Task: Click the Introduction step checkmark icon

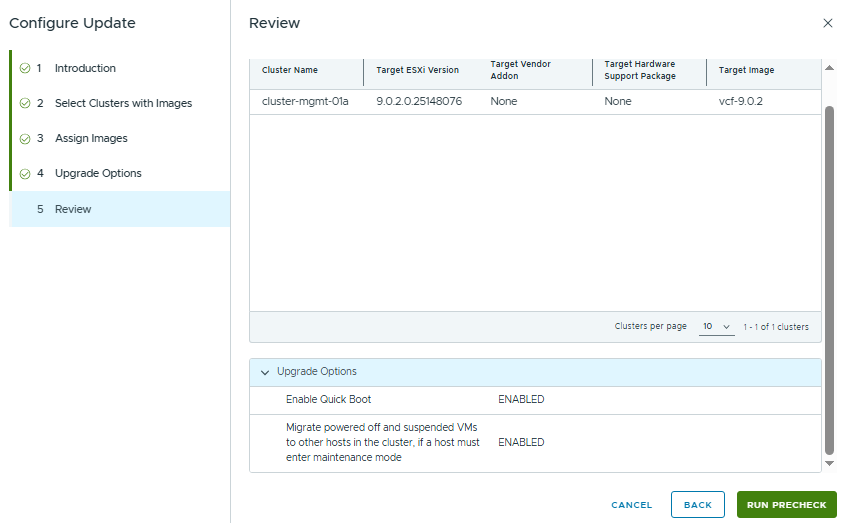Action: pyautogui.click(x=25, y=69)
